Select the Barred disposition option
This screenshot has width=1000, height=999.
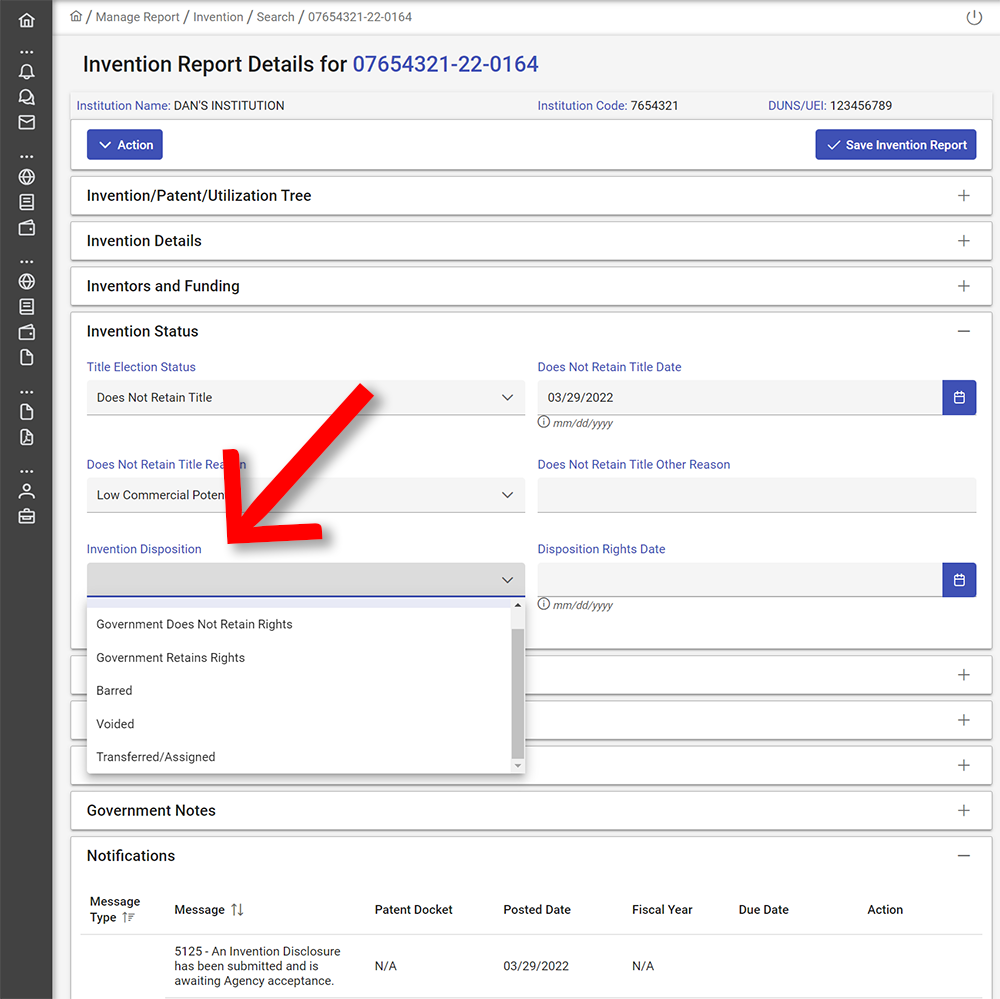pyautogui.click(x=114, y=691)
